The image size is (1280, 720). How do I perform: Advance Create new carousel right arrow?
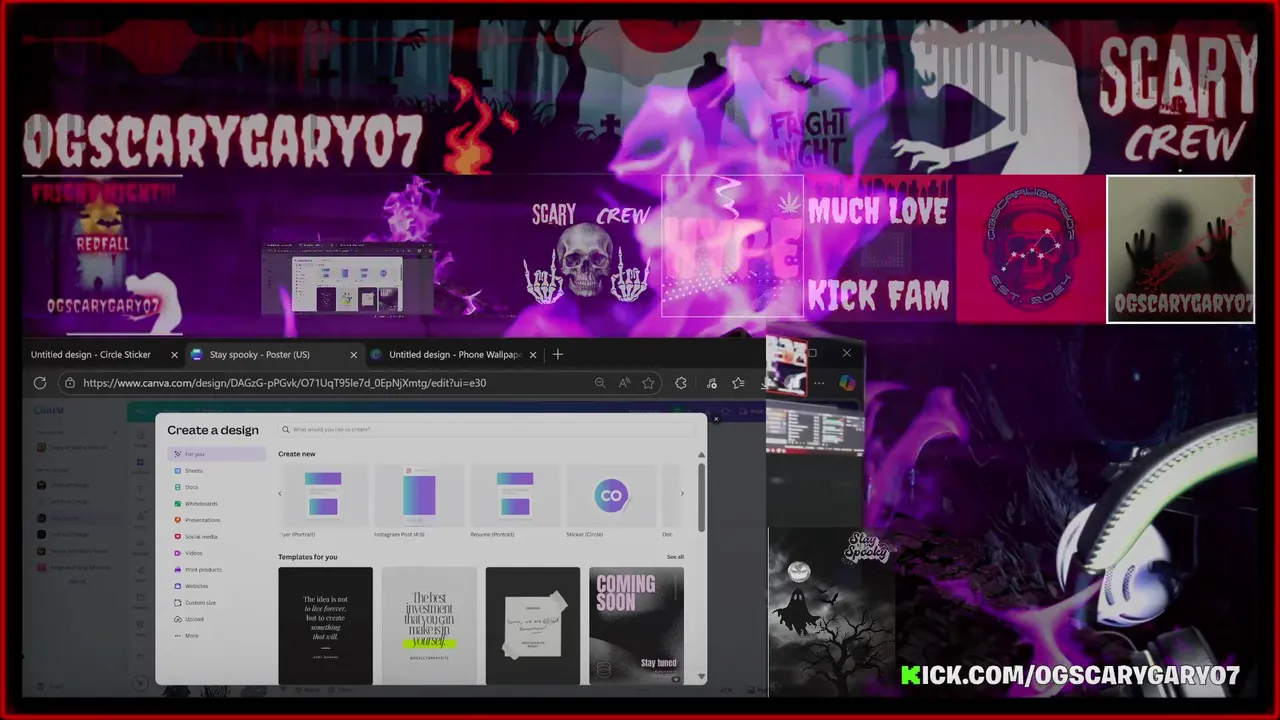(x=682, y=494)
